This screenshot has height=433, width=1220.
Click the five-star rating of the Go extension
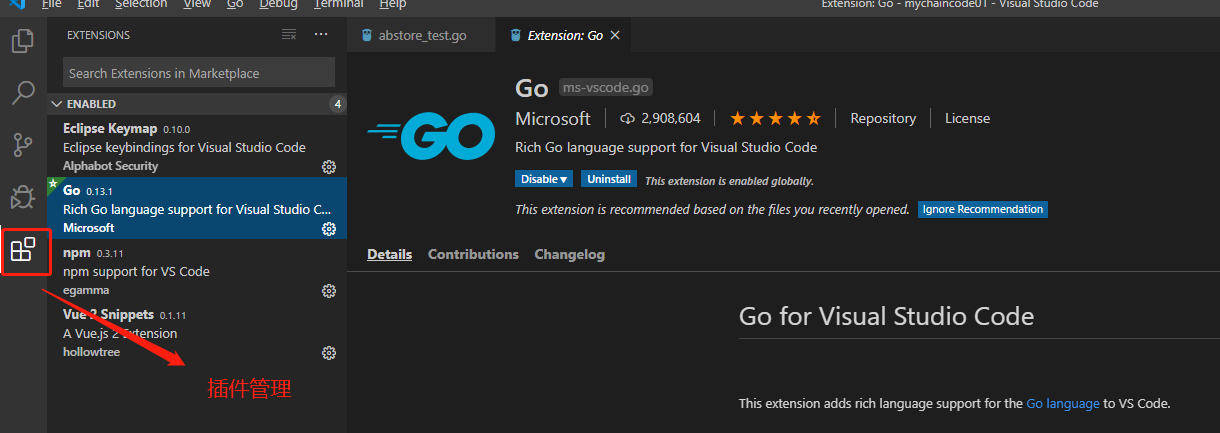[x=775, y=118]
